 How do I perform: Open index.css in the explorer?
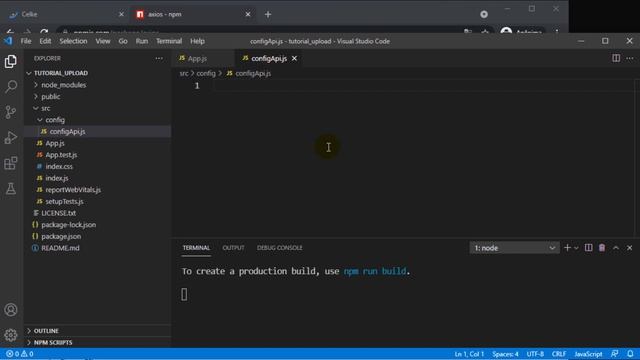pos(98,167)
